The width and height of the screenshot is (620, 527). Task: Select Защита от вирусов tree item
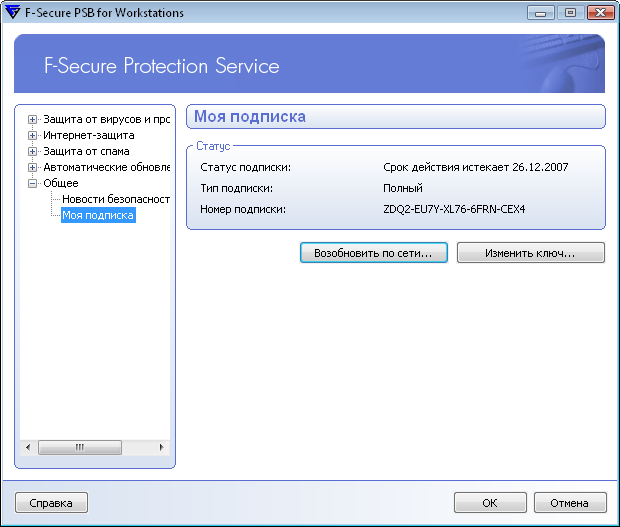click(106, 119)
